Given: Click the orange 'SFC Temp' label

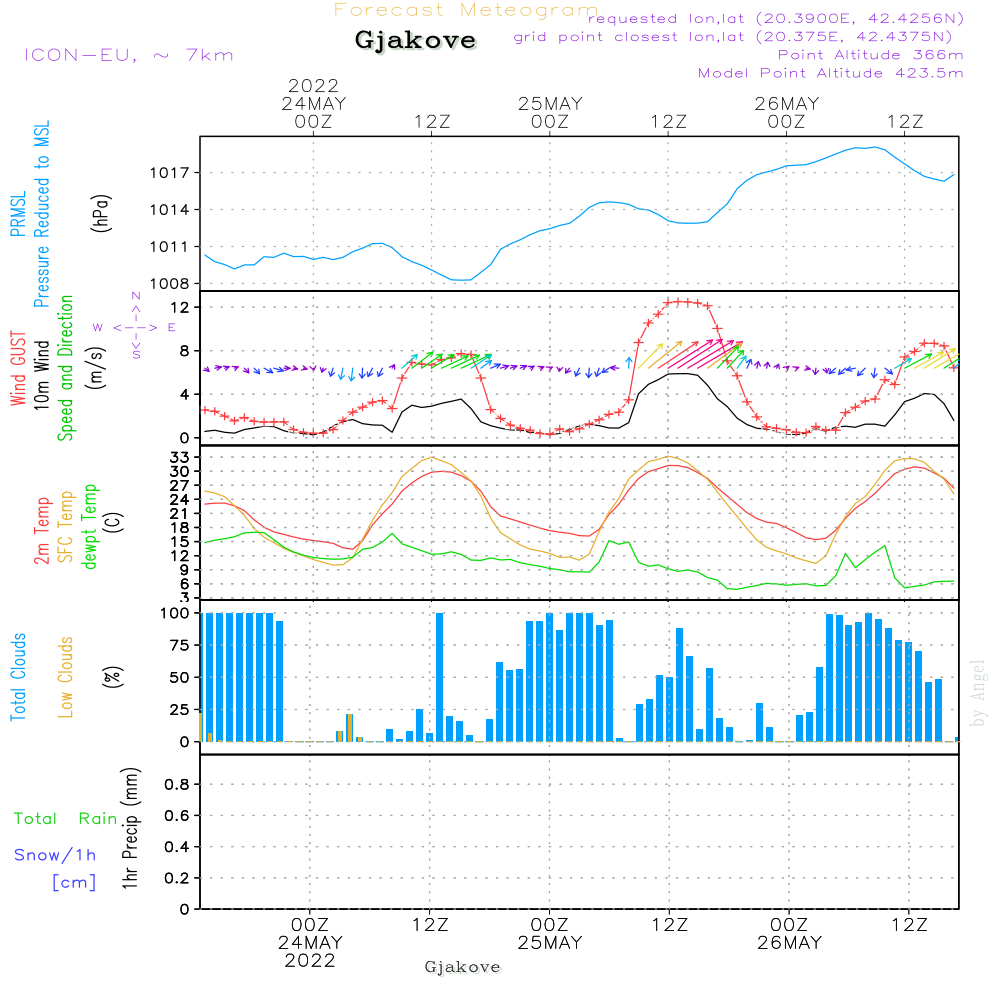Looking at the screenshot, I should (x=66, y=527).
